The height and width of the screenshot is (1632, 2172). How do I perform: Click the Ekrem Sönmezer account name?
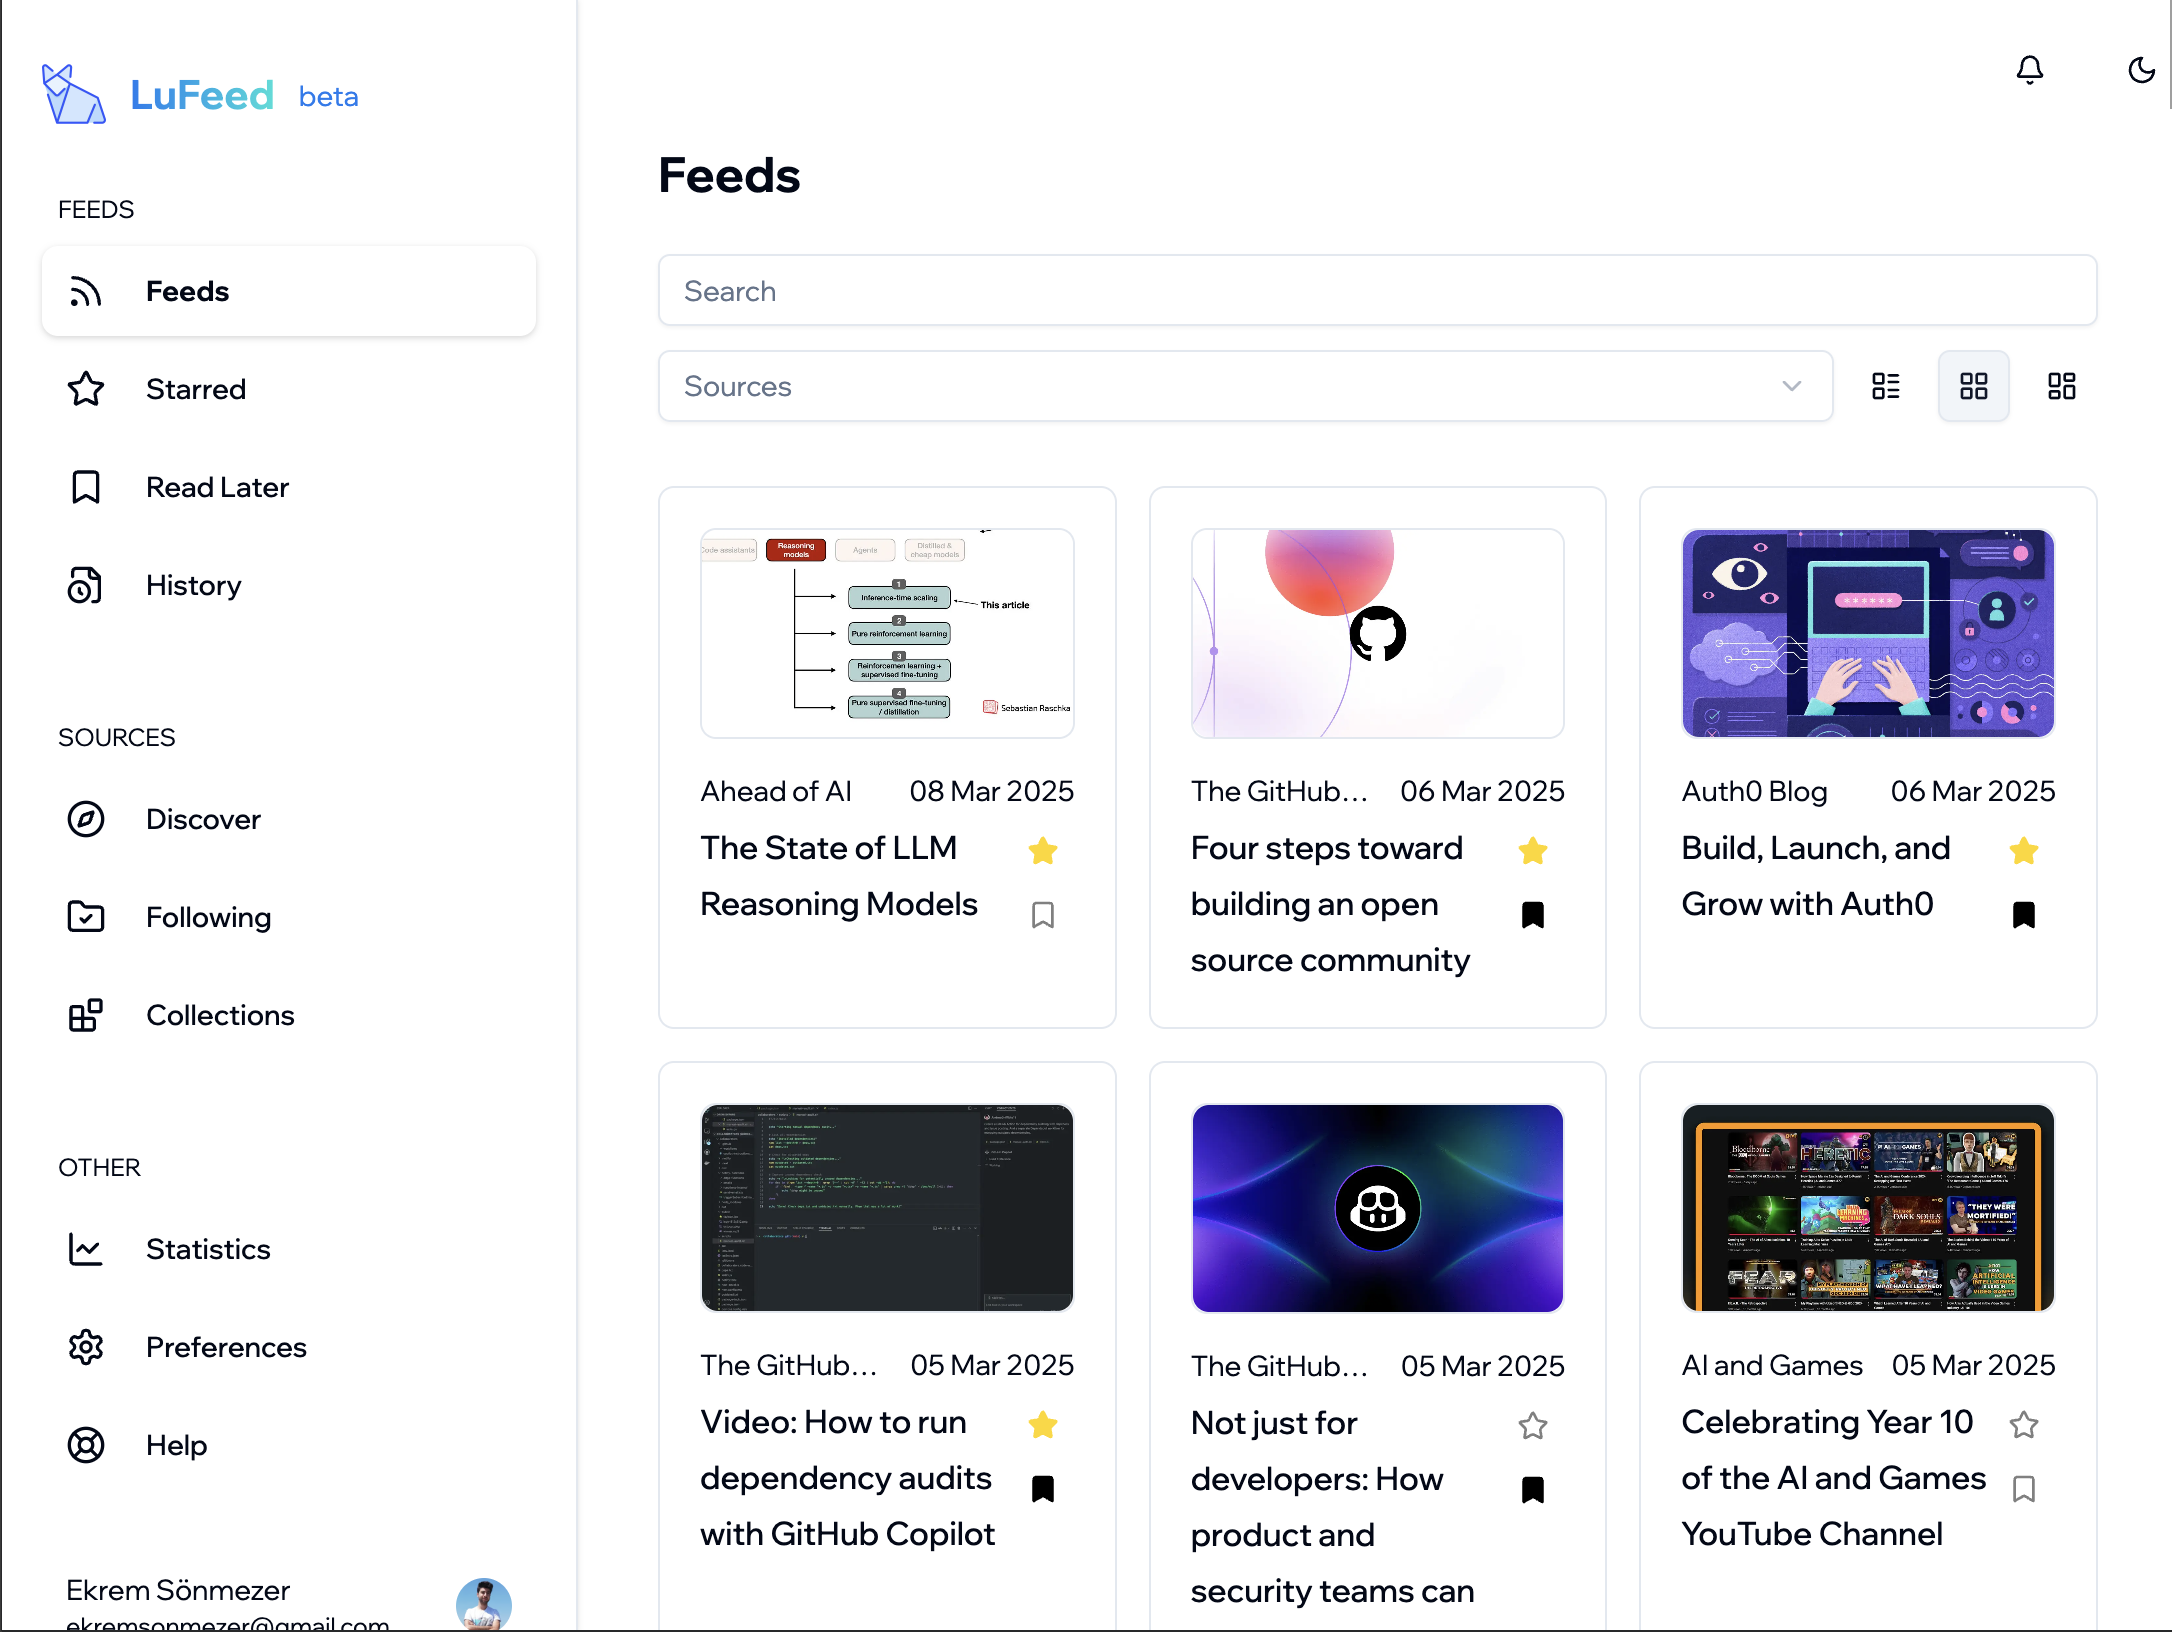point(178,1590)
